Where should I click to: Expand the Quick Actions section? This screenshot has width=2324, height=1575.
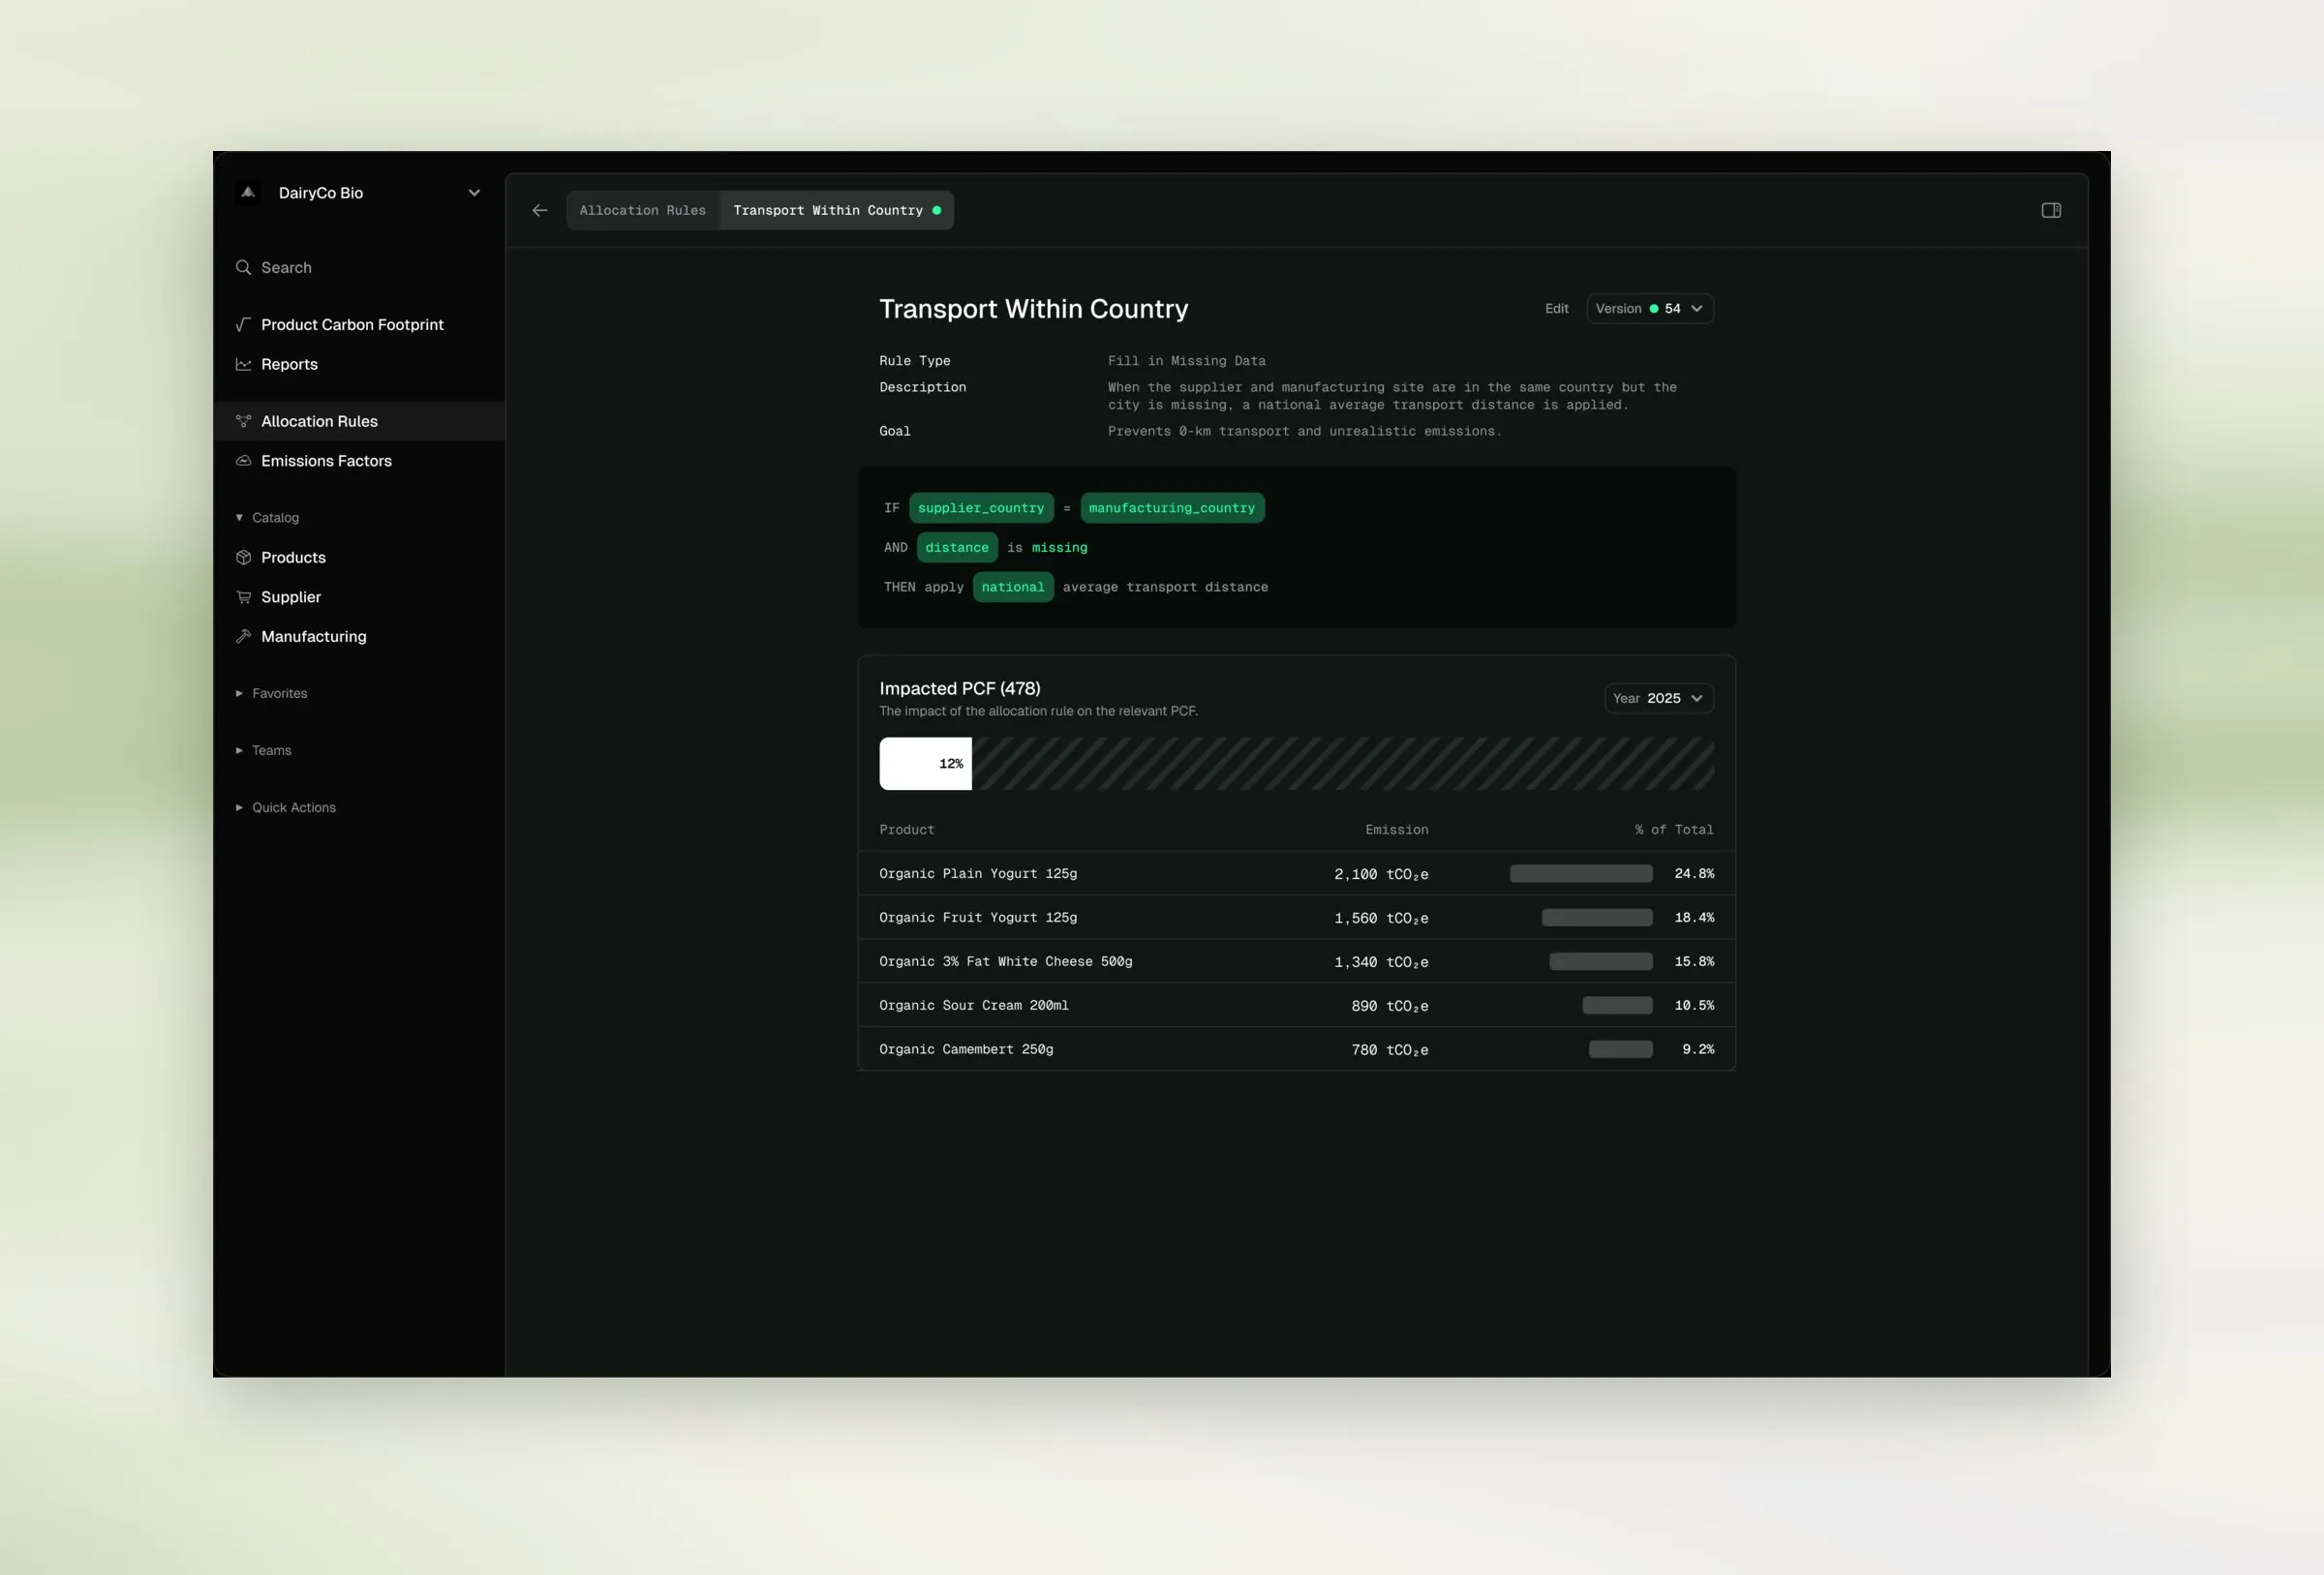click(286, 807)
